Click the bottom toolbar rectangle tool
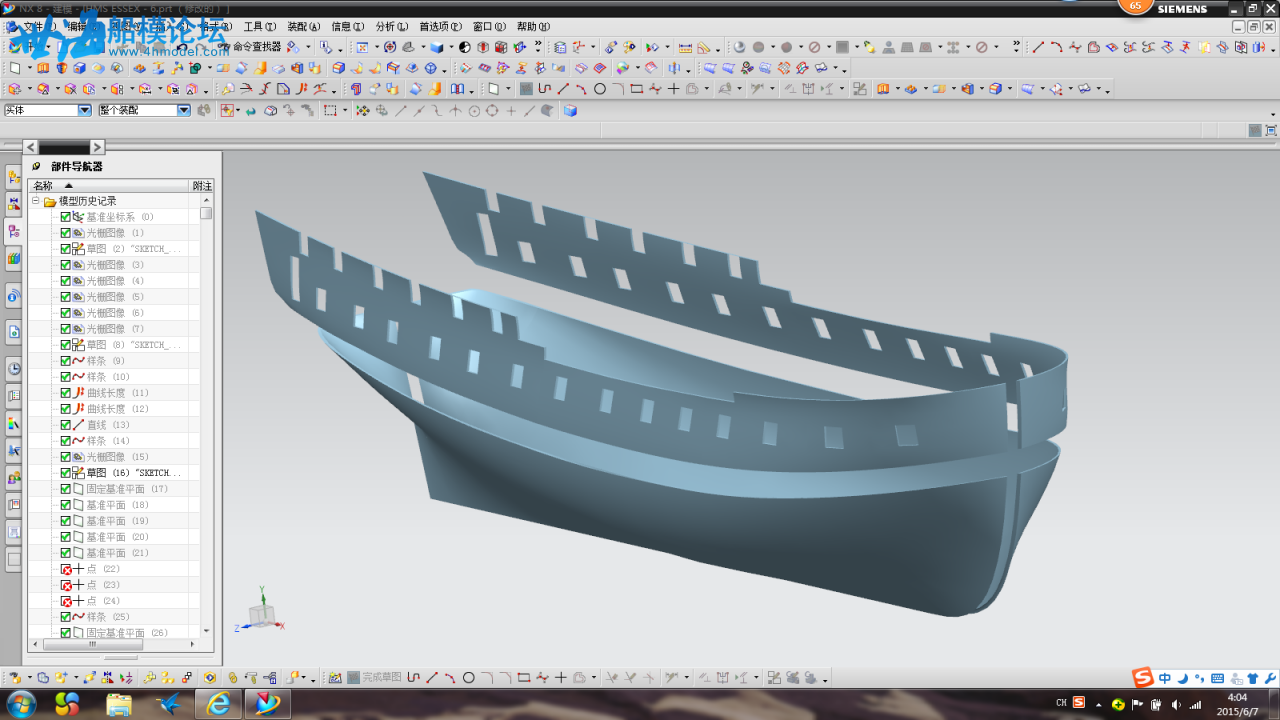 (523, 677)
